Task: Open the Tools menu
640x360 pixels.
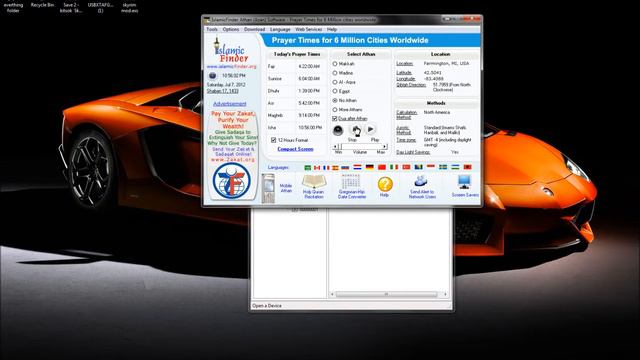Action: coord(212,29)
